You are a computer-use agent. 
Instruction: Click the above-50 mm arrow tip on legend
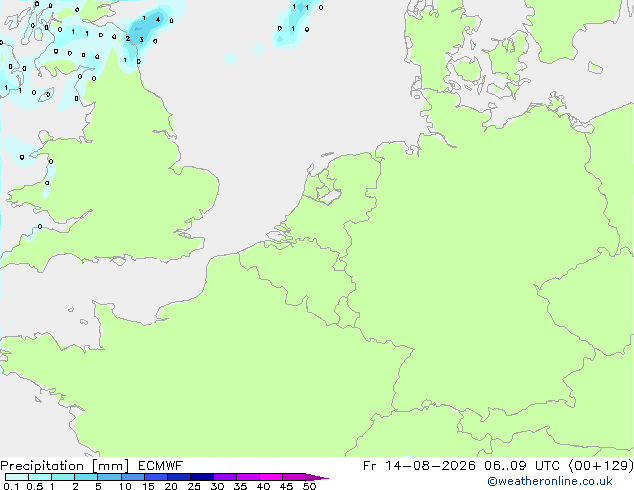tap(317, 477)
